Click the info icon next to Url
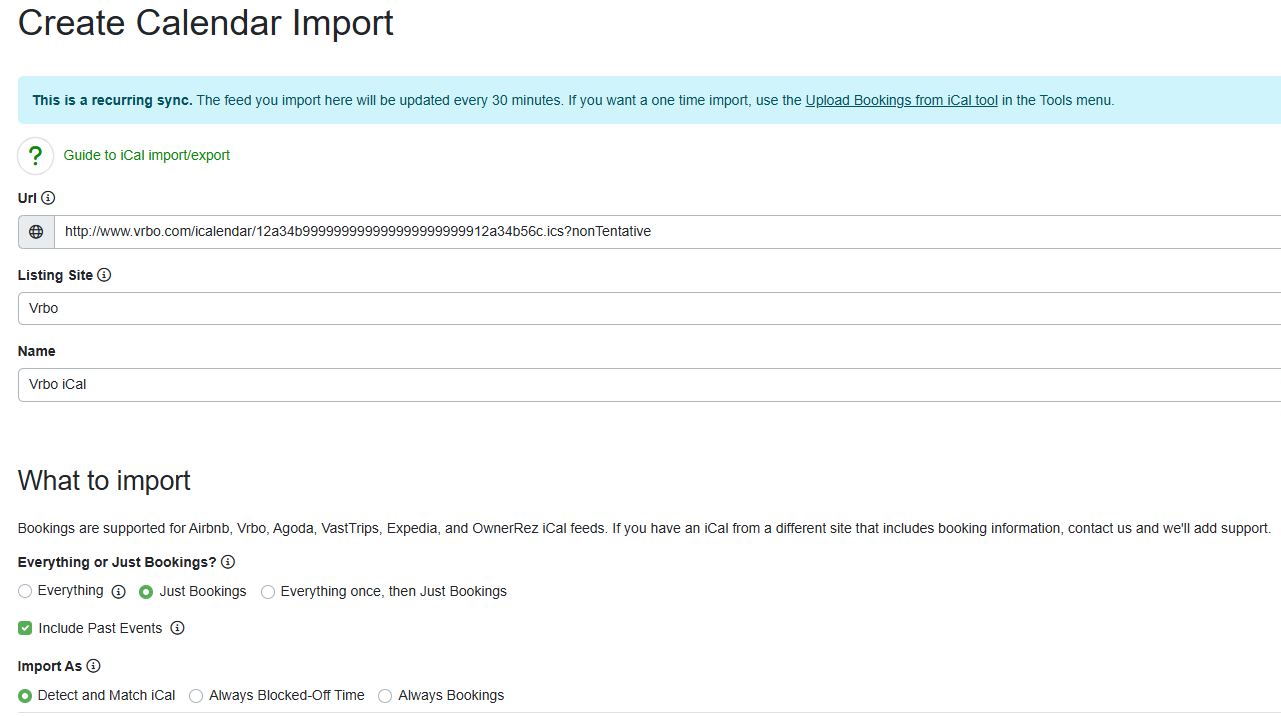The image size is (1281, 717). [48, 197]
